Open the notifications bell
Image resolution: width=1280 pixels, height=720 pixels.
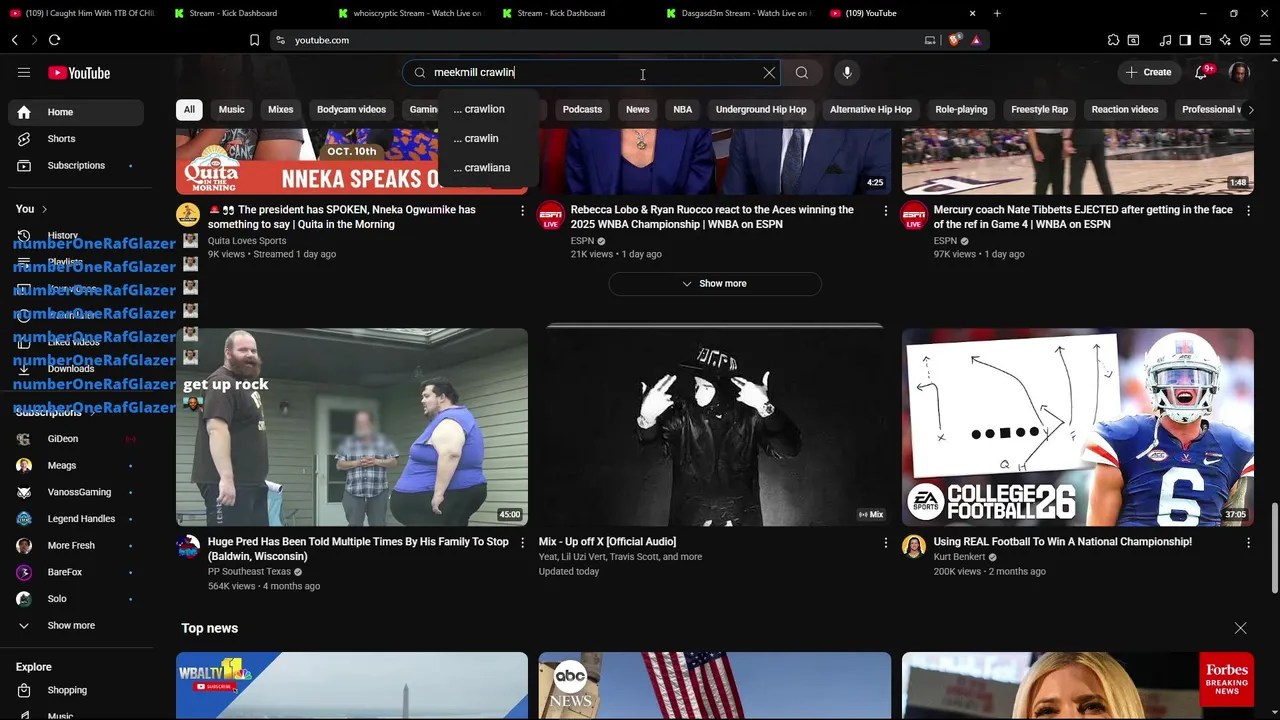1201,72
